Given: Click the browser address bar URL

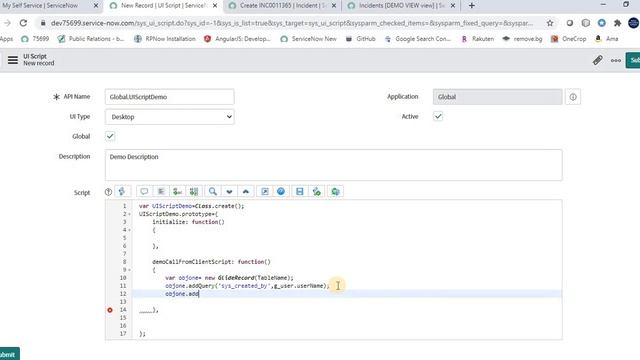Looking at the screenshot, I should 291,23.
